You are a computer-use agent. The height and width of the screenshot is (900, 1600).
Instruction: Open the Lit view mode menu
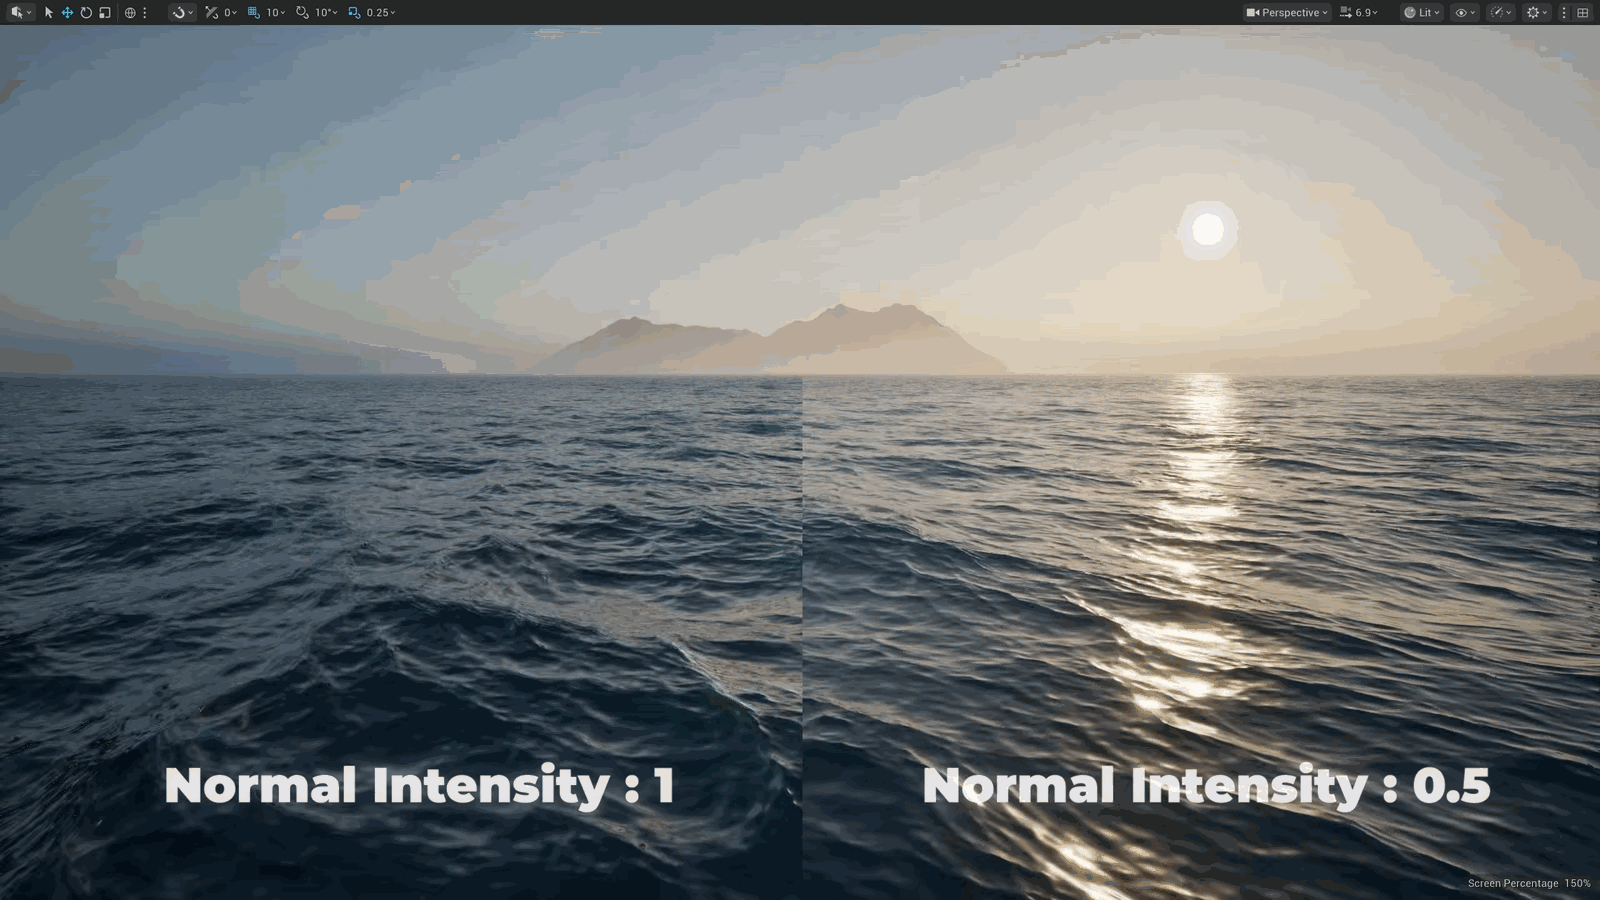pos(1422,13)
